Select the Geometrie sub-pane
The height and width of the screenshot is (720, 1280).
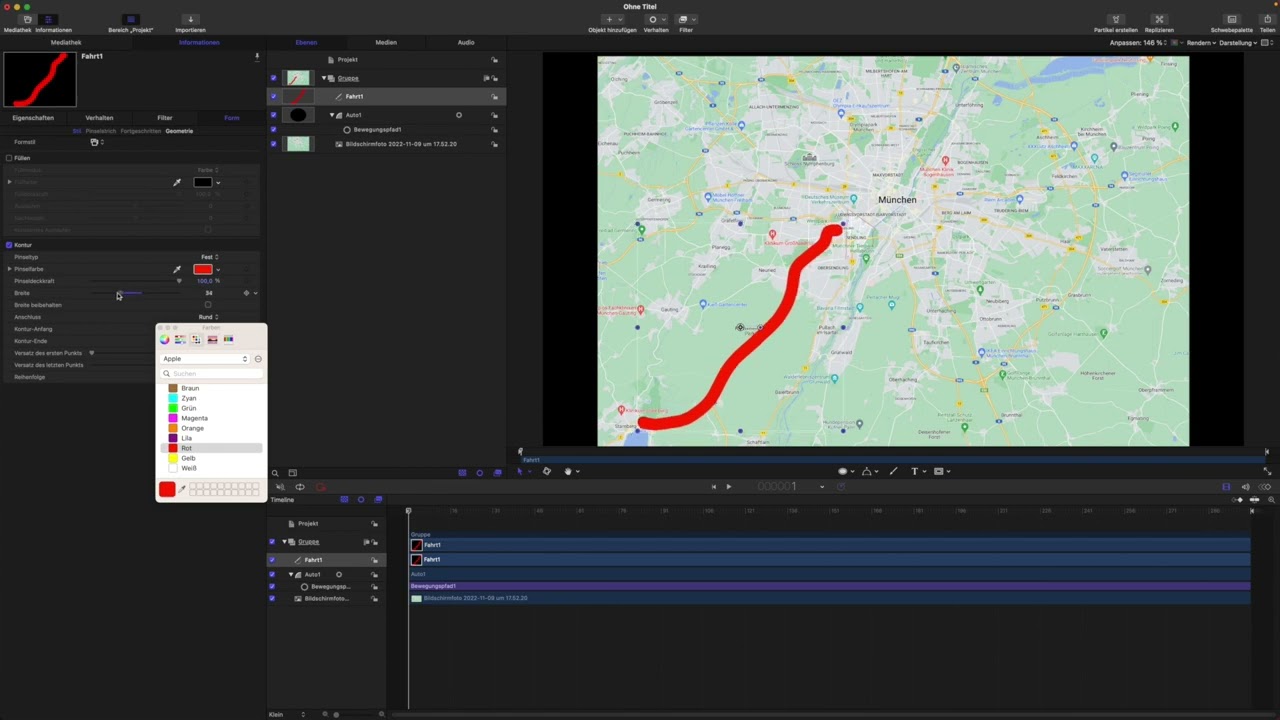point(179,131)
